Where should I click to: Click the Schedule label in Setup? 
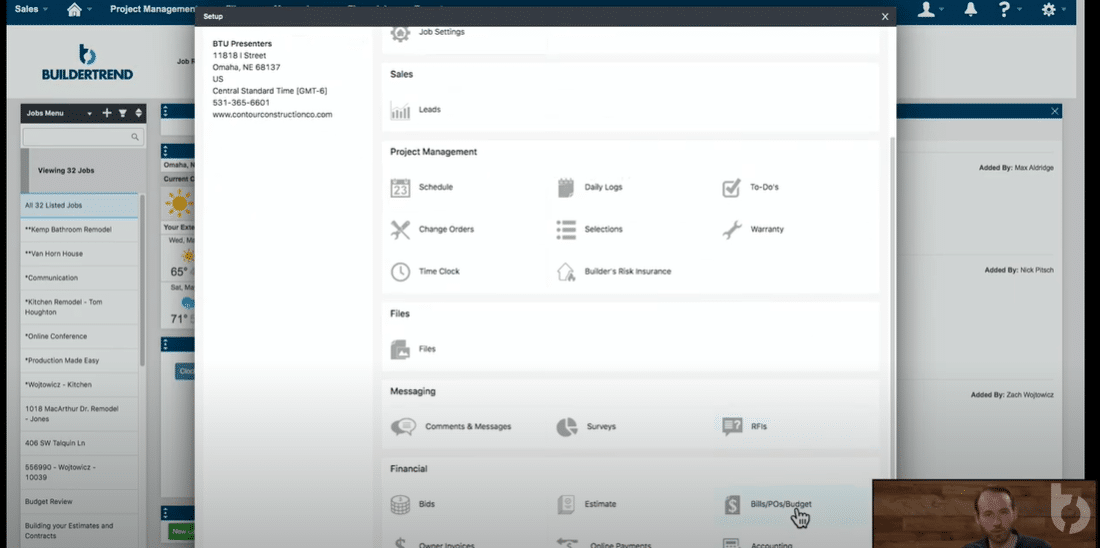tap(436, 187)
